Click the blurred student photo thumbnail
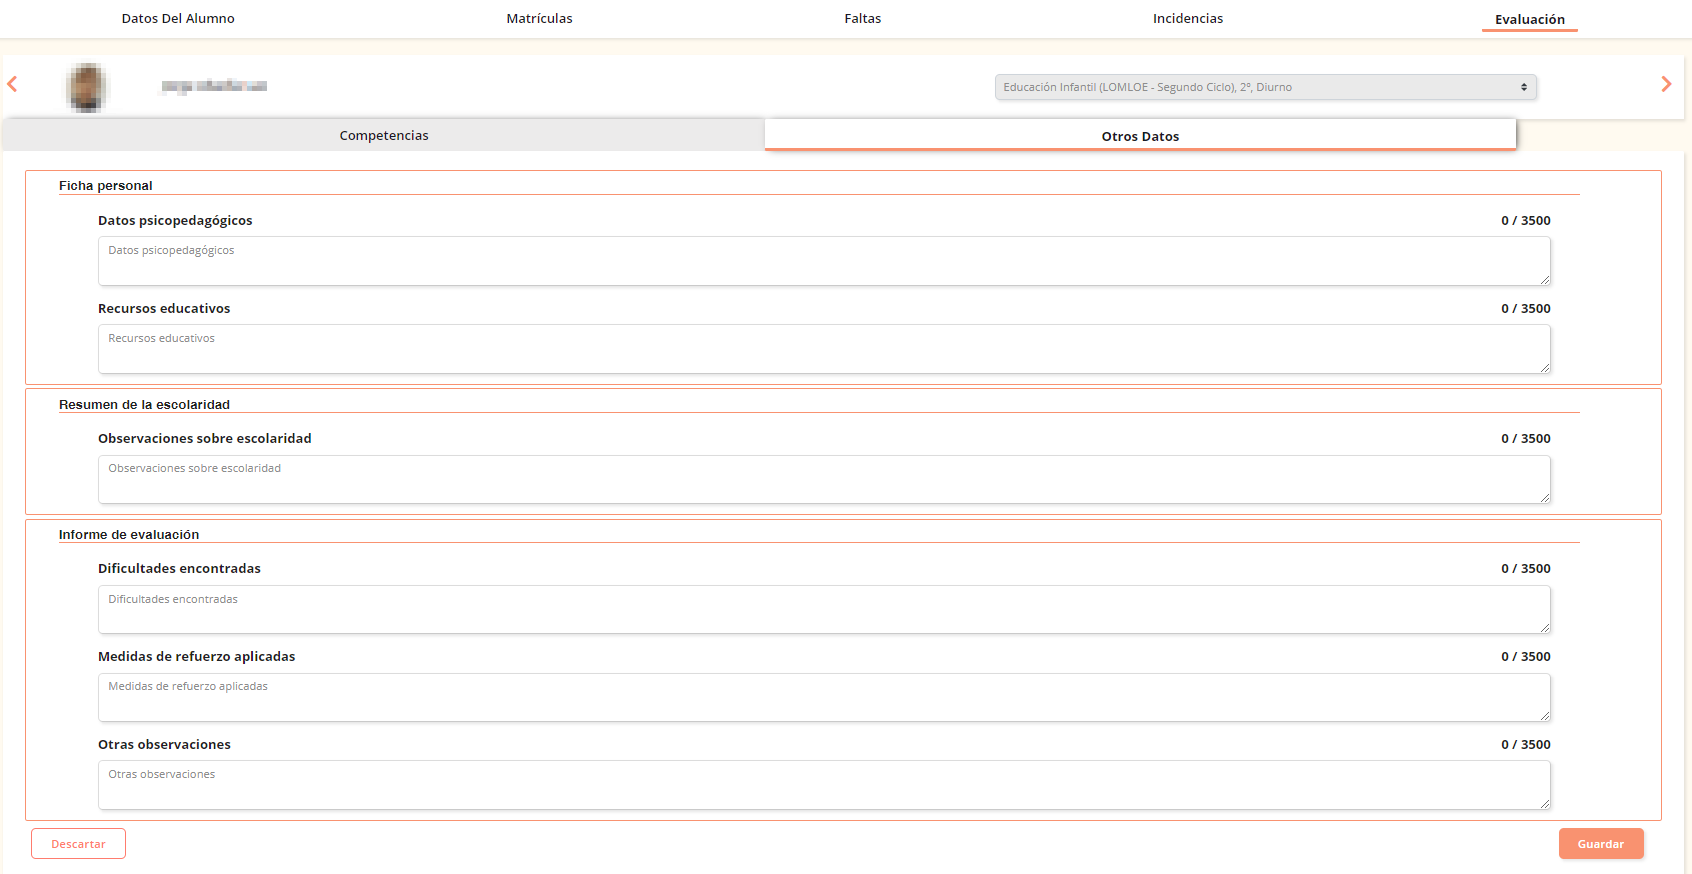This screenshot has width=1692, height=874. (87, 87)
